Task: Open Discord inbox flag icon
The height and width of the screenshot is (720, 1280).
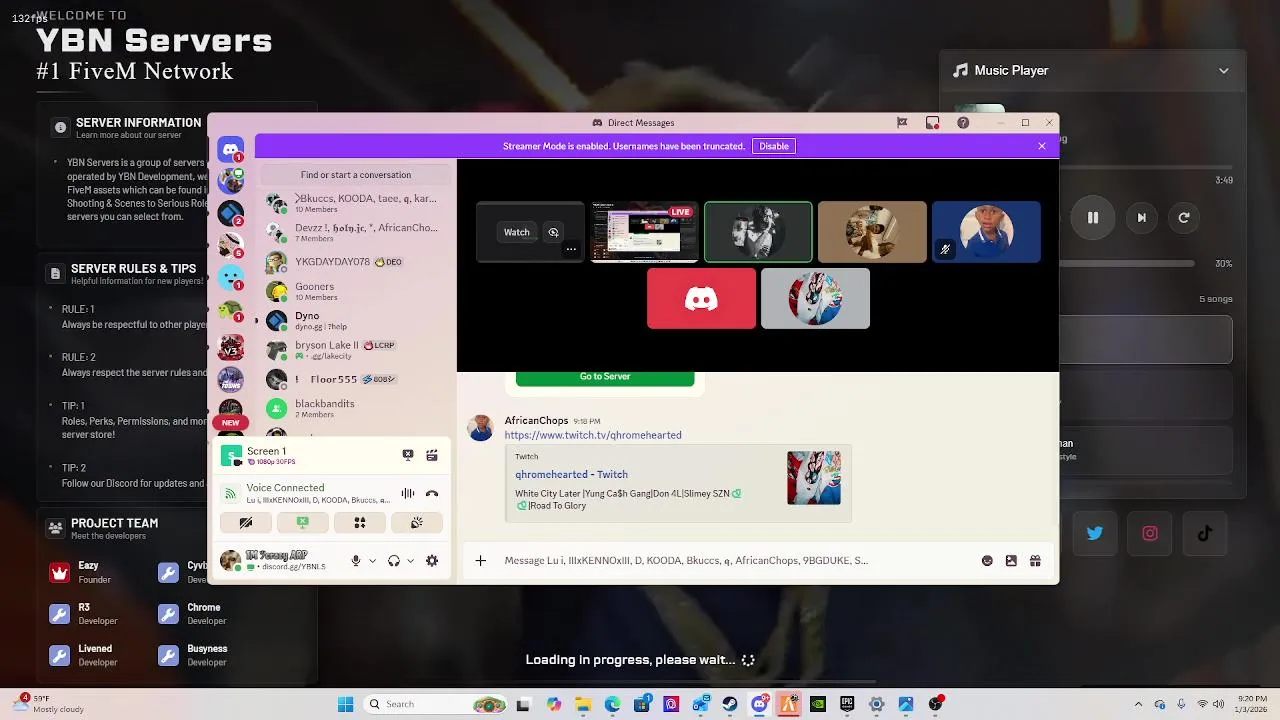Action: (x=902, y=123)
